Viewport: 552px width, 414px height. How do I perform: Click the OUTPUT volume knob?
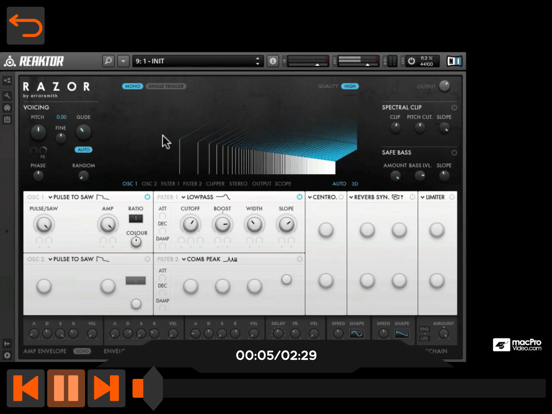point(444,86)
